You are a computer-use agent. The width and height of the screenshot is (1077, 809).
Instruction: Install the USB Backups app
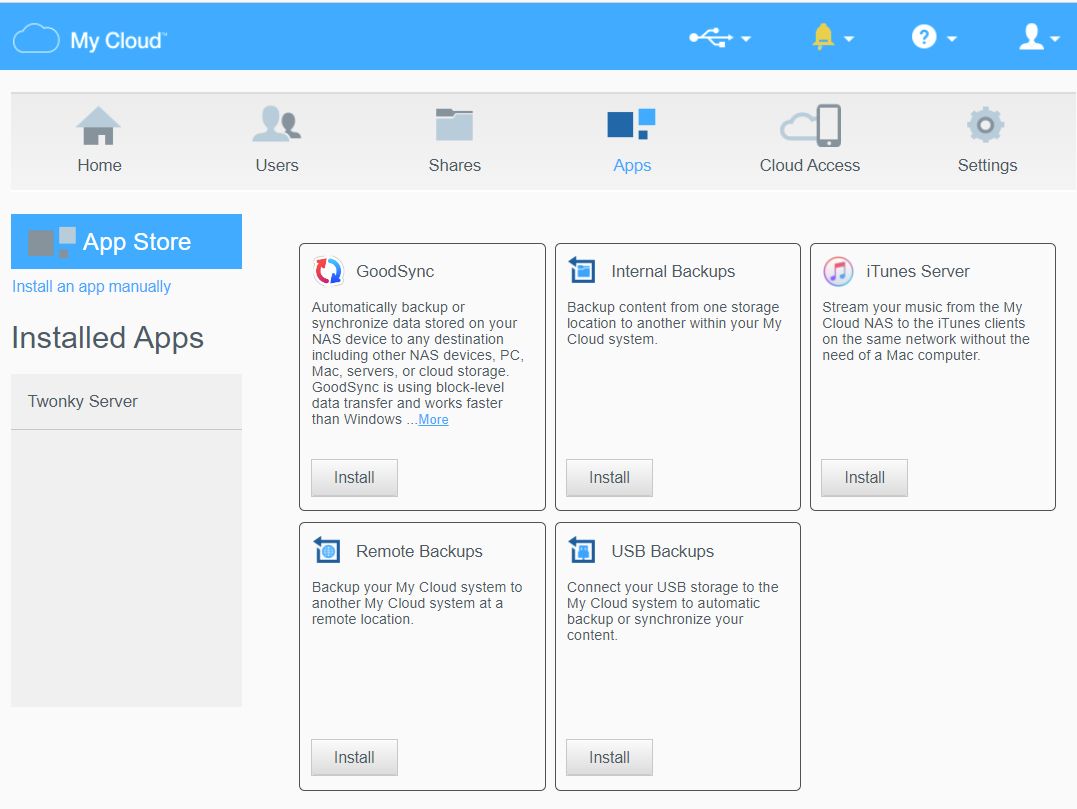[609, 757]
